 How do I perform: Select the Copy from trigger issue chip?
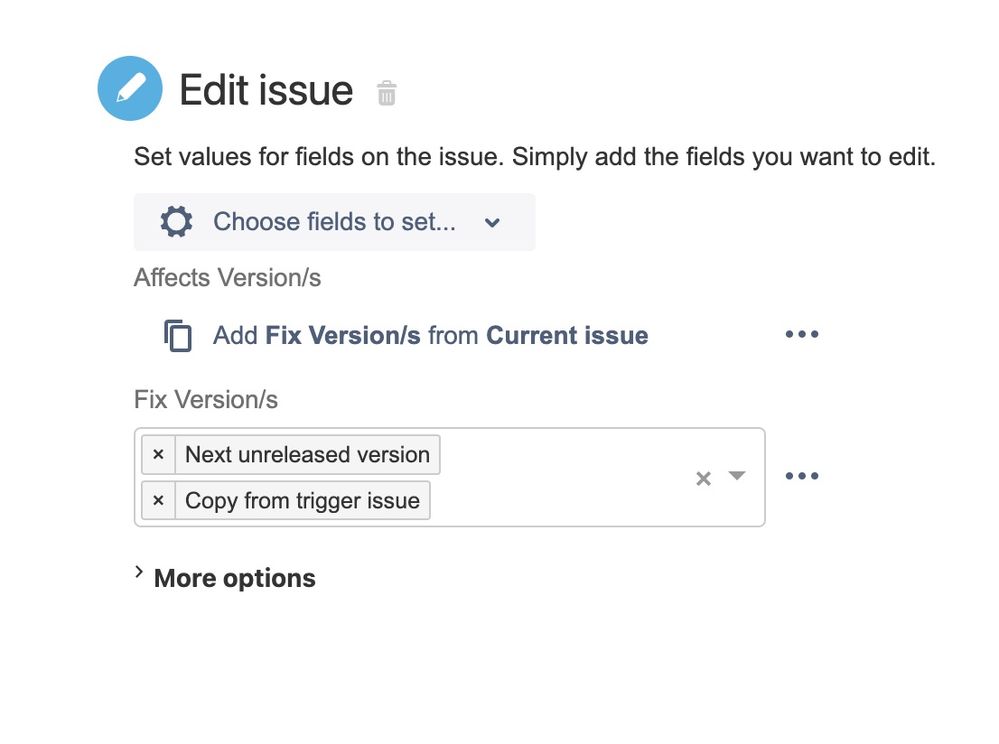point(303,501)
